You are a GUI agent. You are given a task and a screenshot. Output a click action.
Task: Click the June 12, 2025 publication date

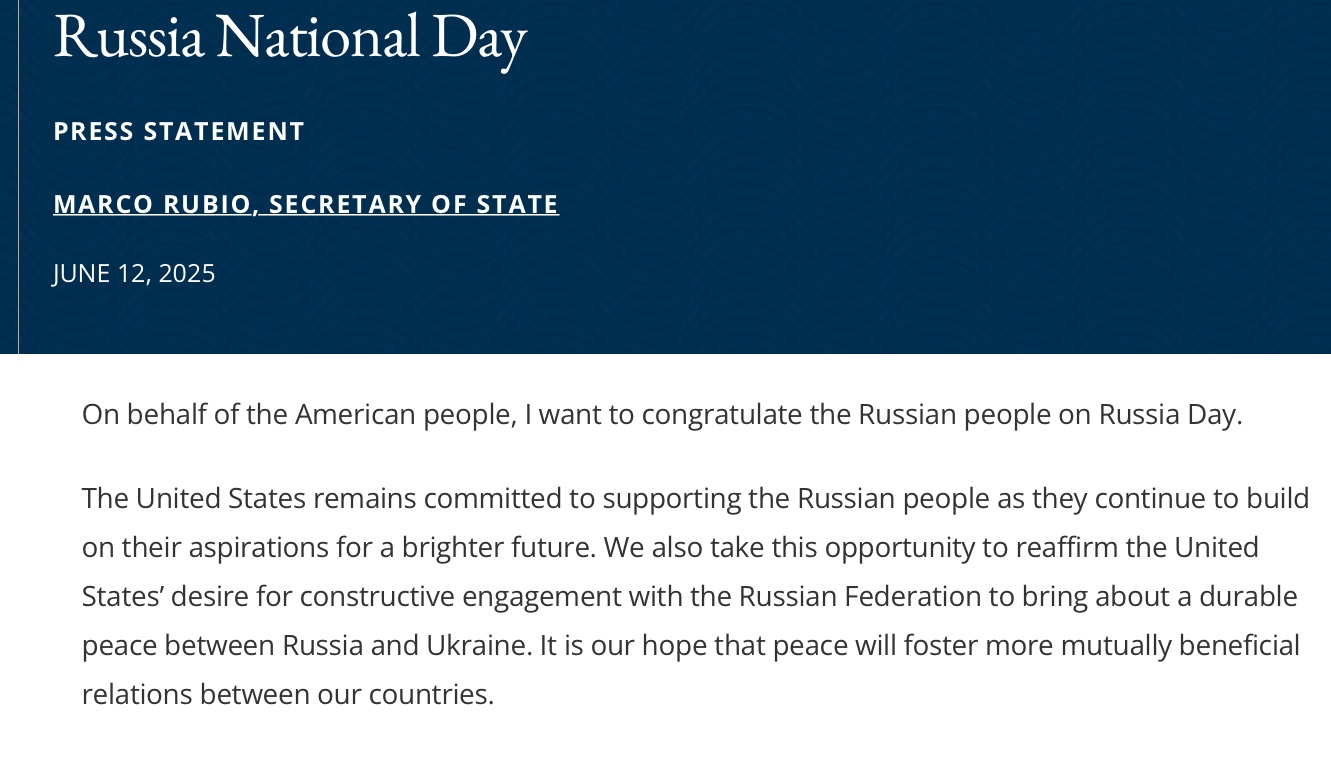pyautogui.click(x=134, y=273)
